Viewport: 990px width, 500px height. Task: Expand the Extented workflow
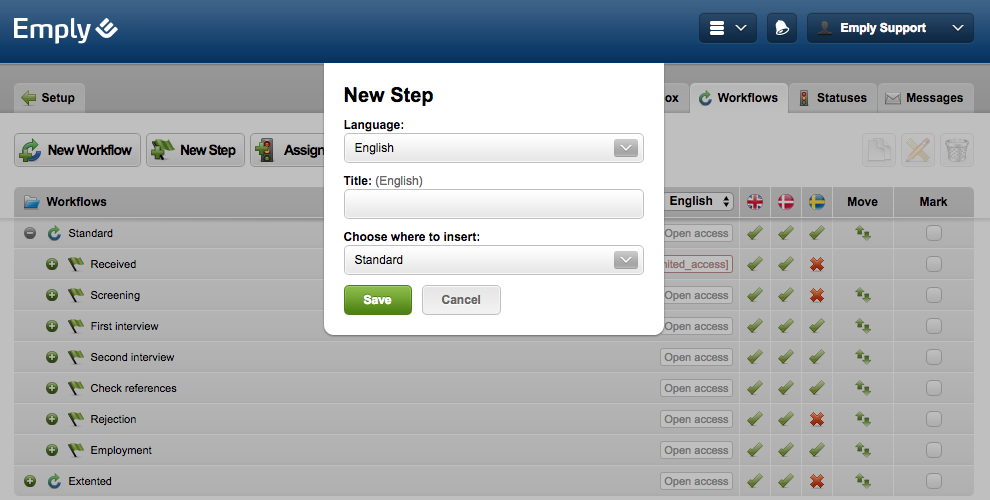click(x=30, y=481)
